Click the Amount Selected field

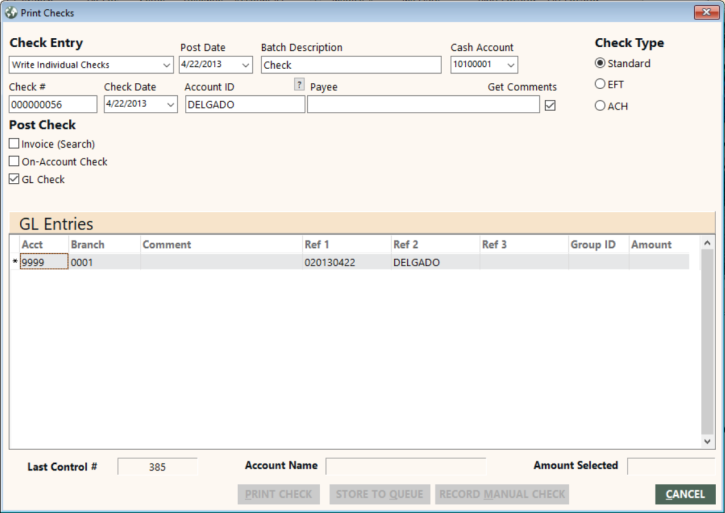tap(671, 466)
